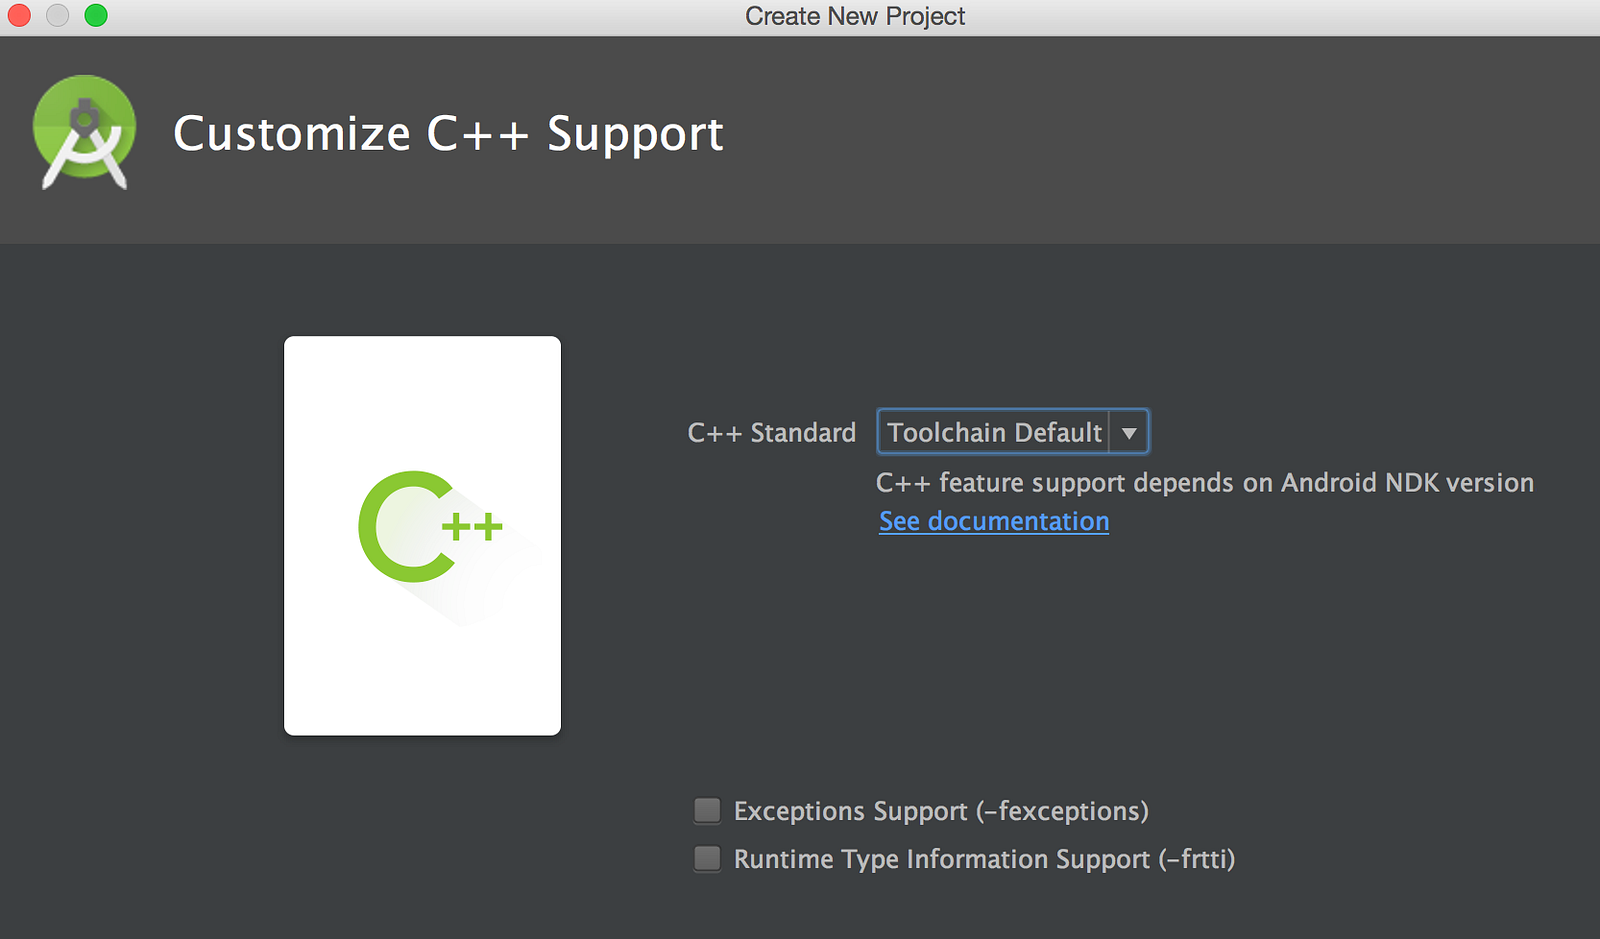This screenshot has height=939, width=1600.
Task: Maximize window with the green button
Action: [96, 15]
